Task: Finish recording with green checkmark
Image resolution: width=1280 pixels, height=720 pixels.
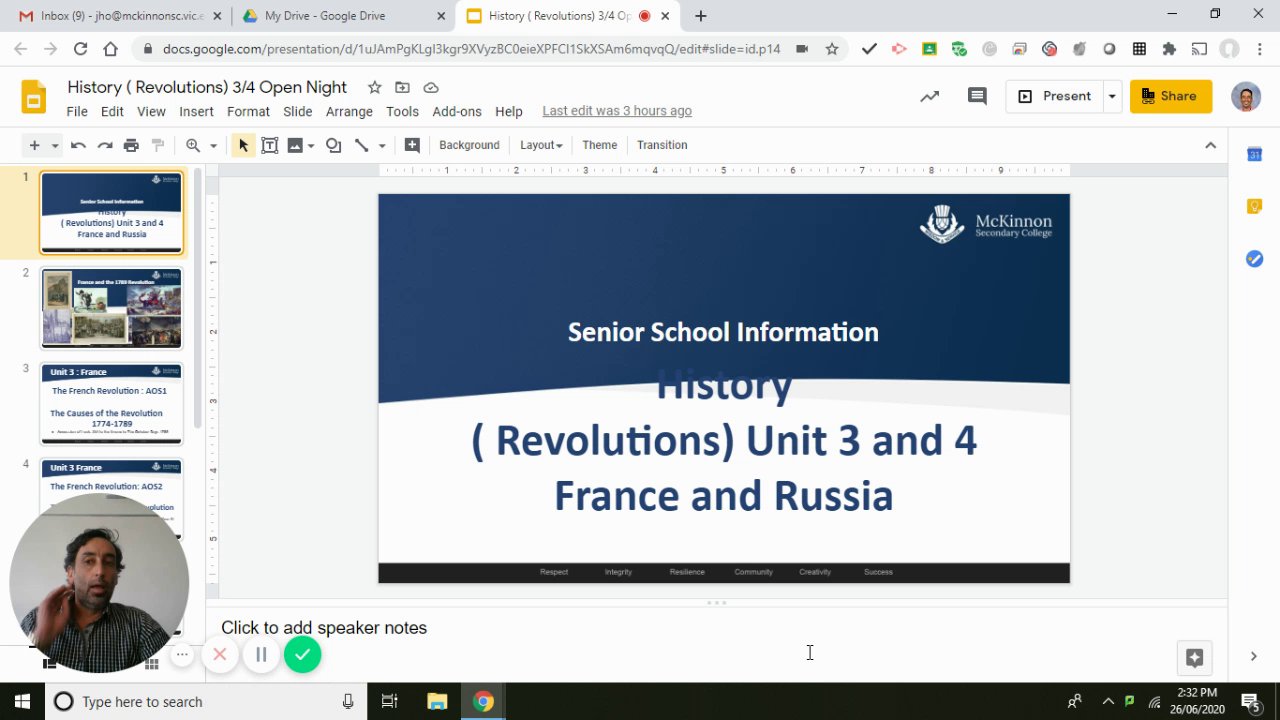Action: (x=302, y=655)
